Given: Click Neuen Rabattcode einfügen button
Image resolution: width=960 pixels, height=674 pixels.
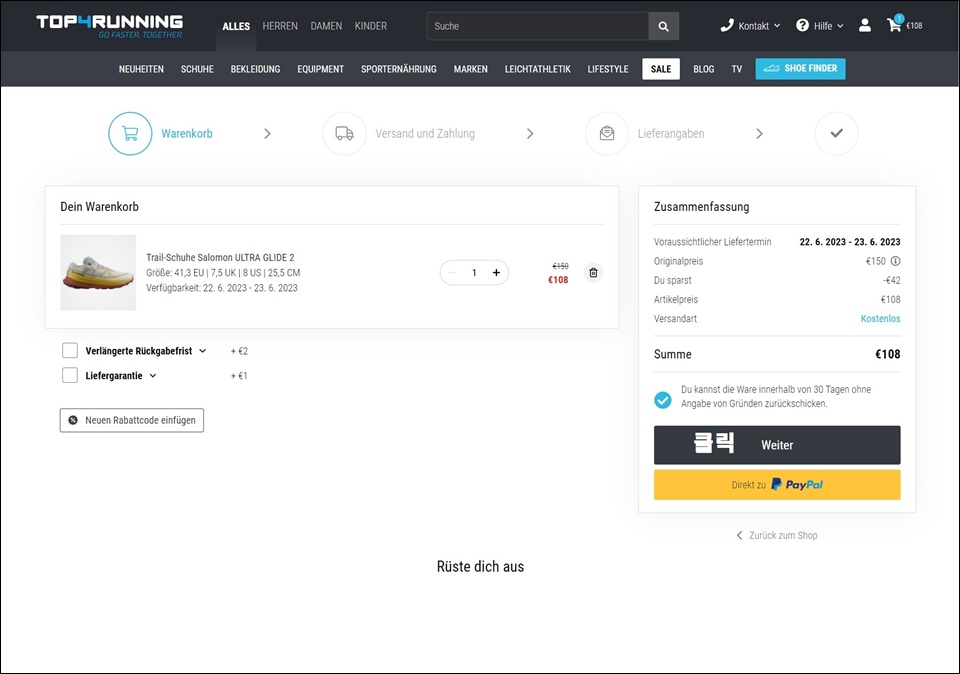Looking at the screenshot, I should coord(132,420).
